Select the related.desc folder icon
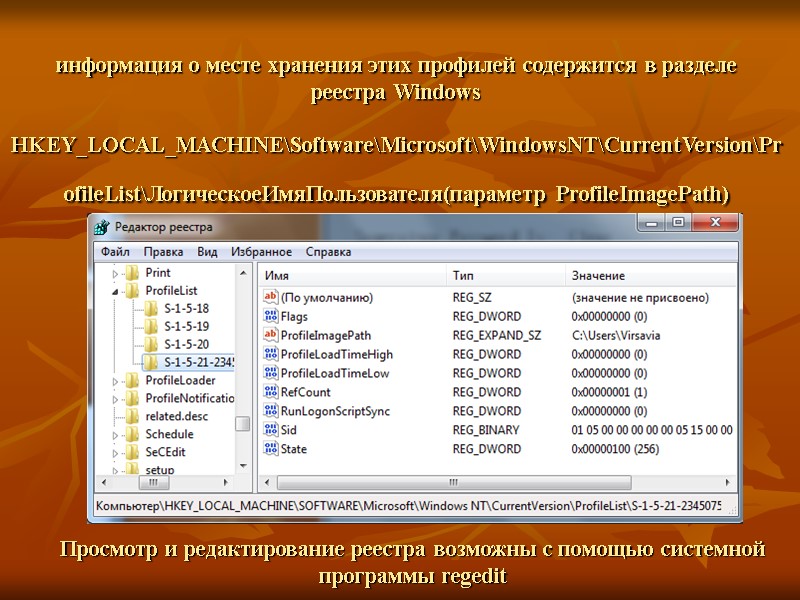This screenshot has width=800, height=600. (x=132, y=416)
